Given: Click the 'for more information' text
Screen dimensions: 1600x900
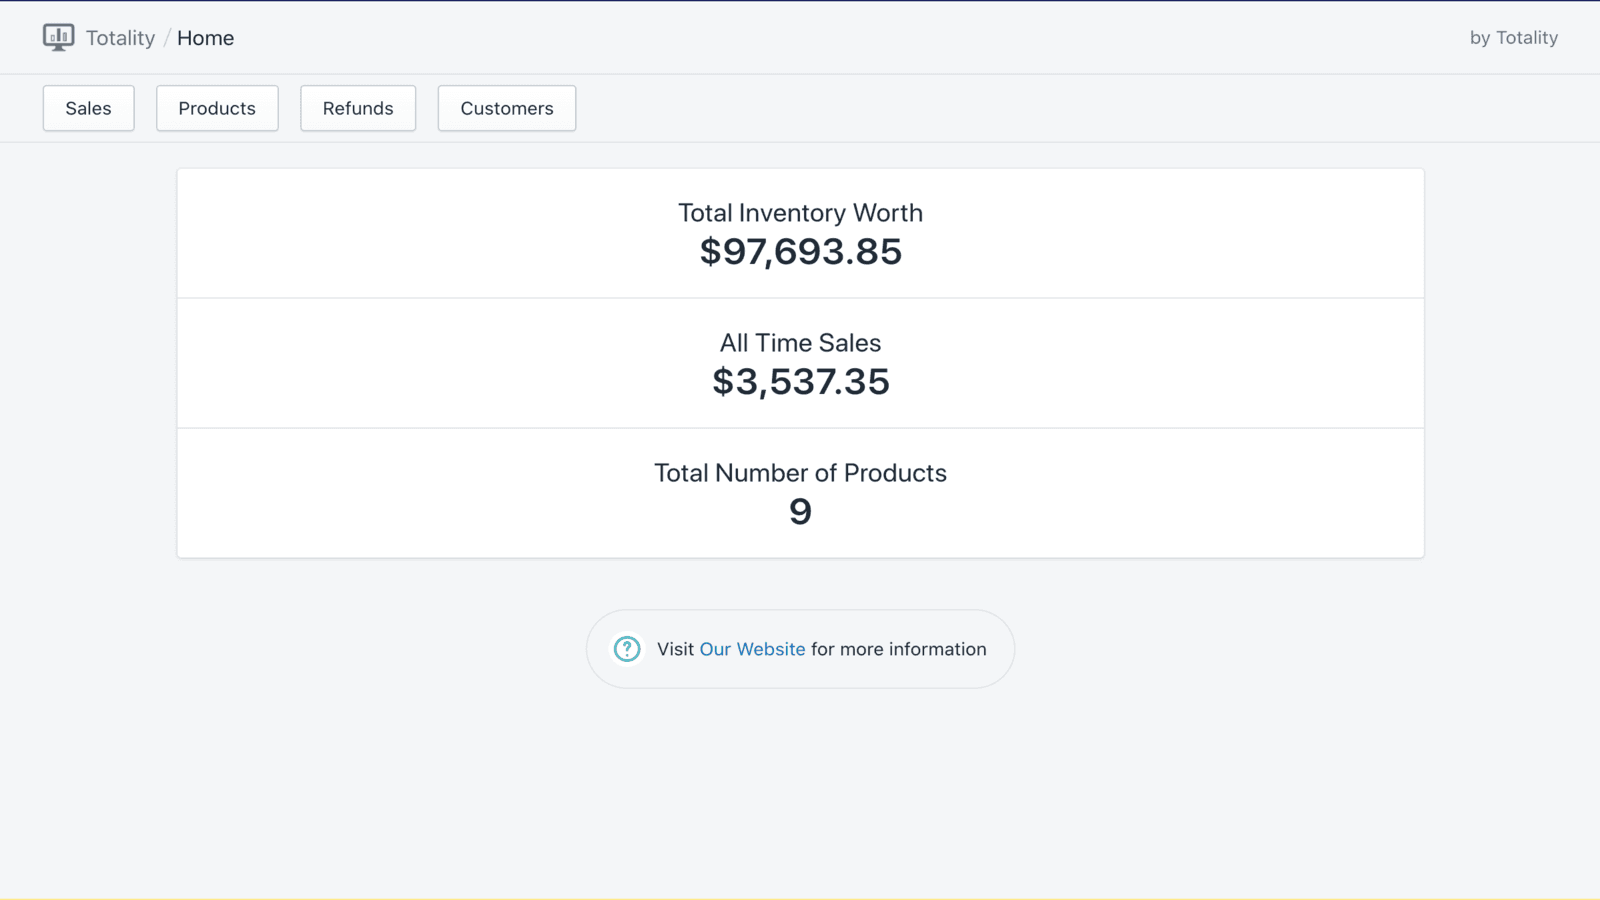Looking at the screenshot, I should tap(898, 649).
